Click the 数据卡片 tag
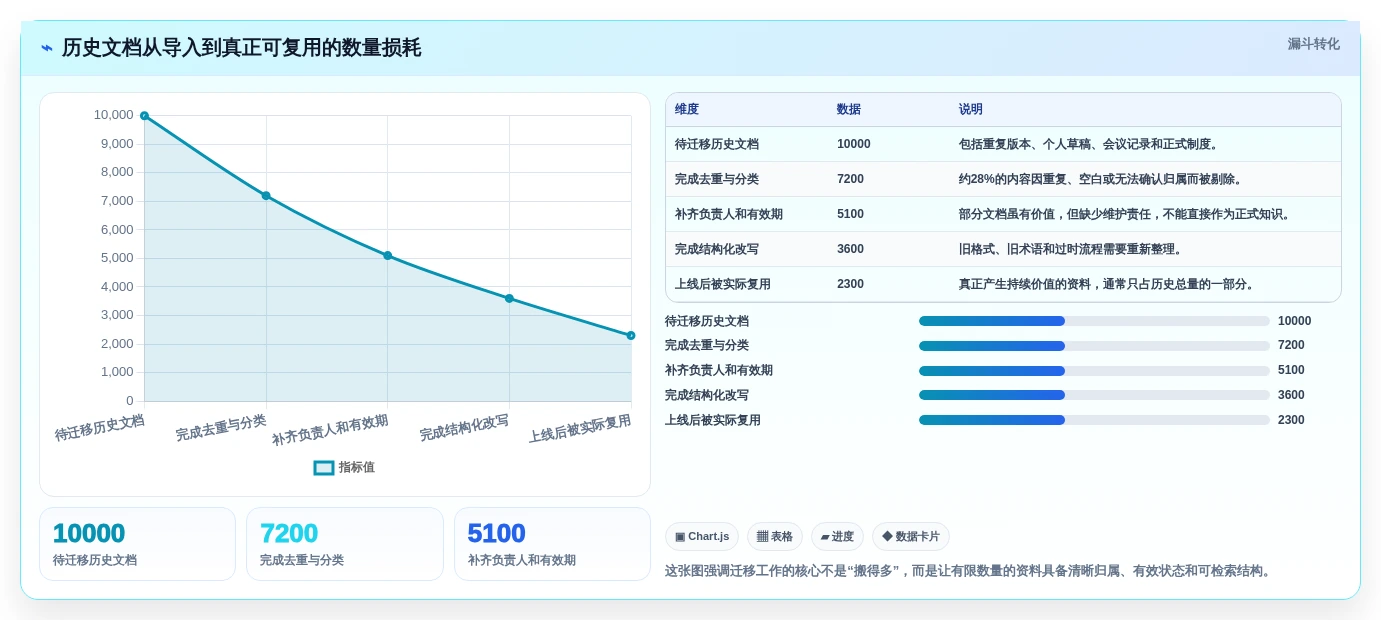1381x620 pixels. 911,537
